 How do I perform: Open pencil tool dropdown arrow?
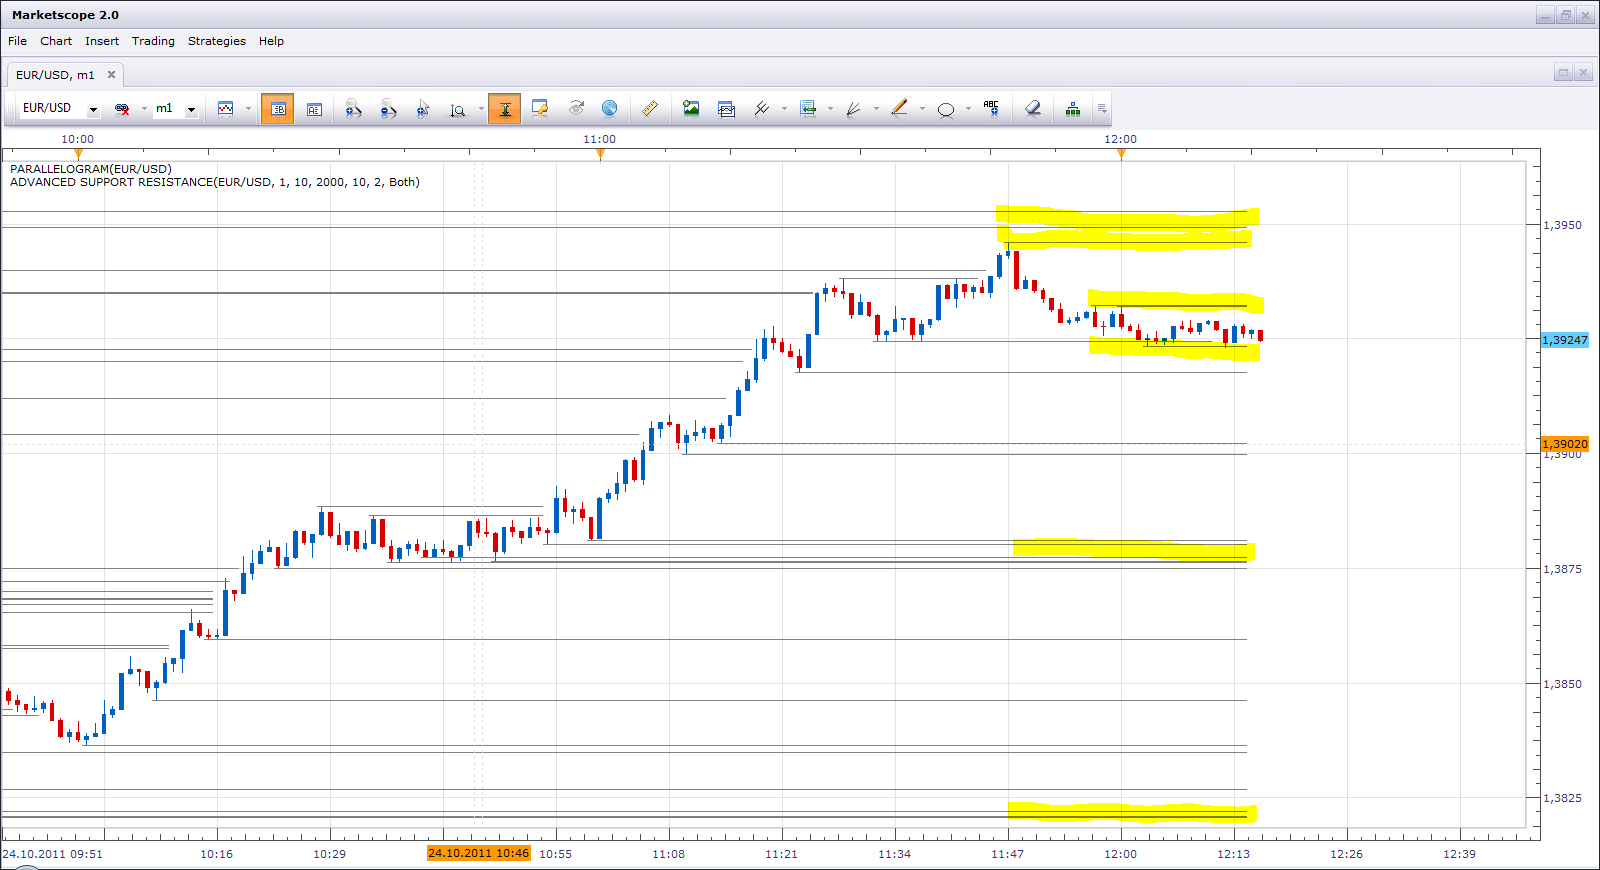click(x=922, y=109)
